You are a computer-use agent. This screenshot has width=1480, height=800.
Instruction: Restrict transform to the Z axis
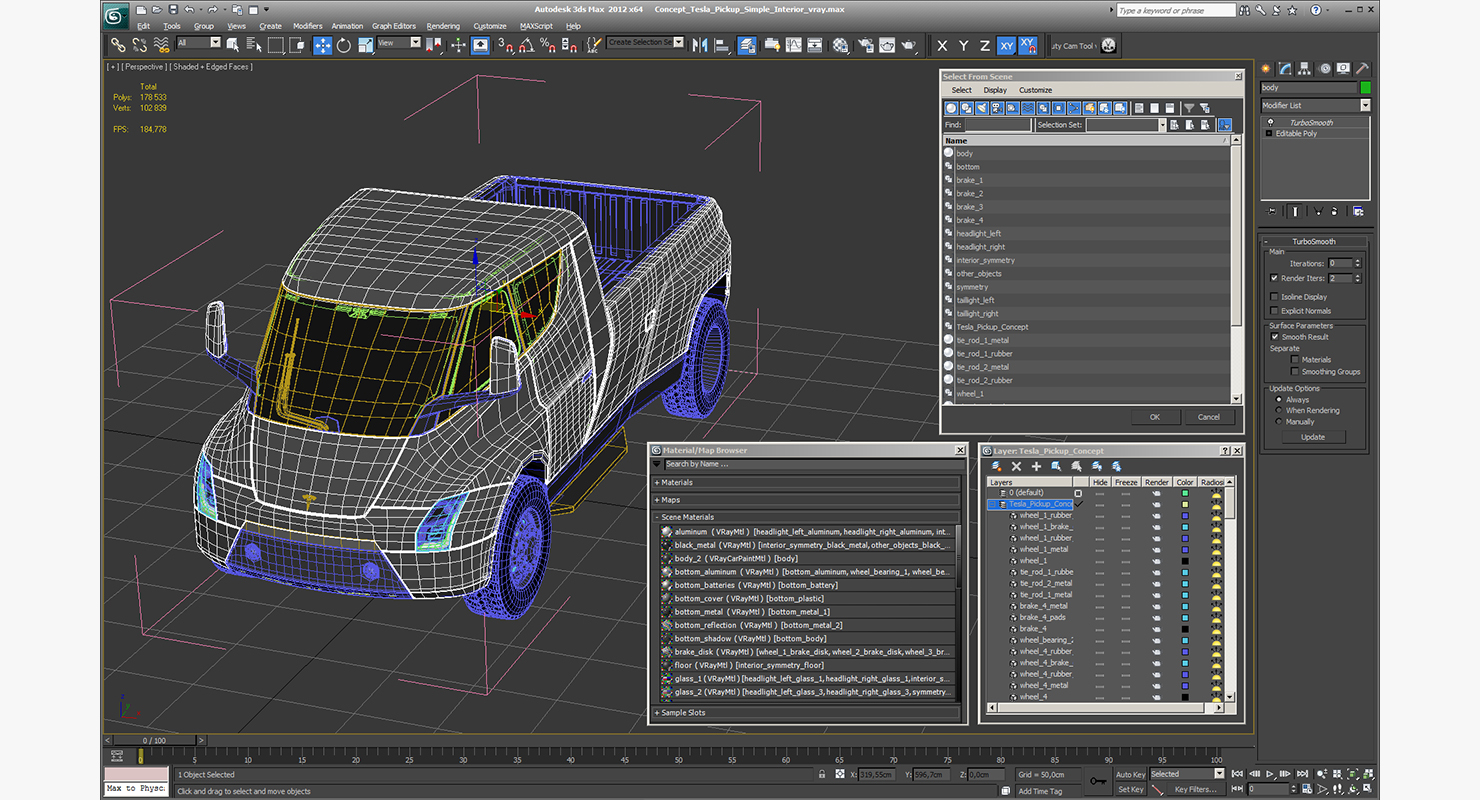[x=985, y=46]
